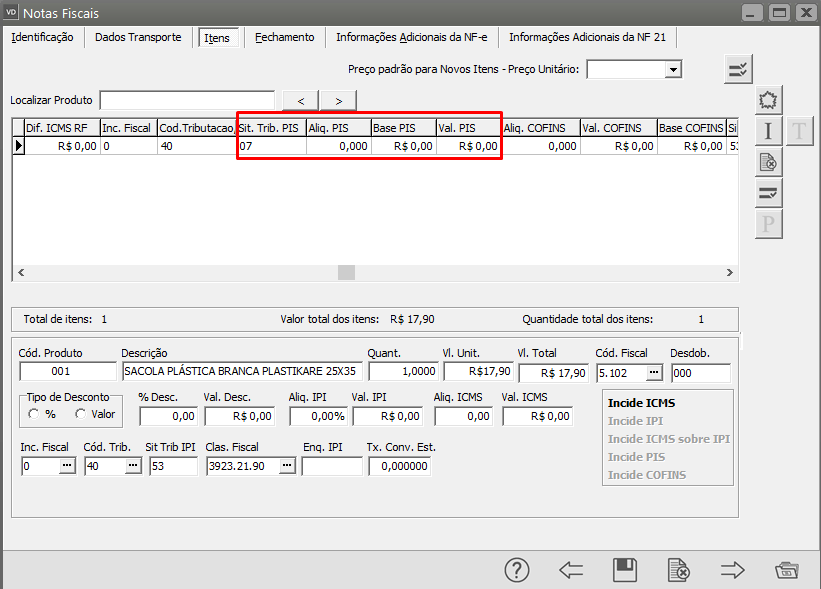Open the folder icon in the bottom bar

tap(787, 570)
